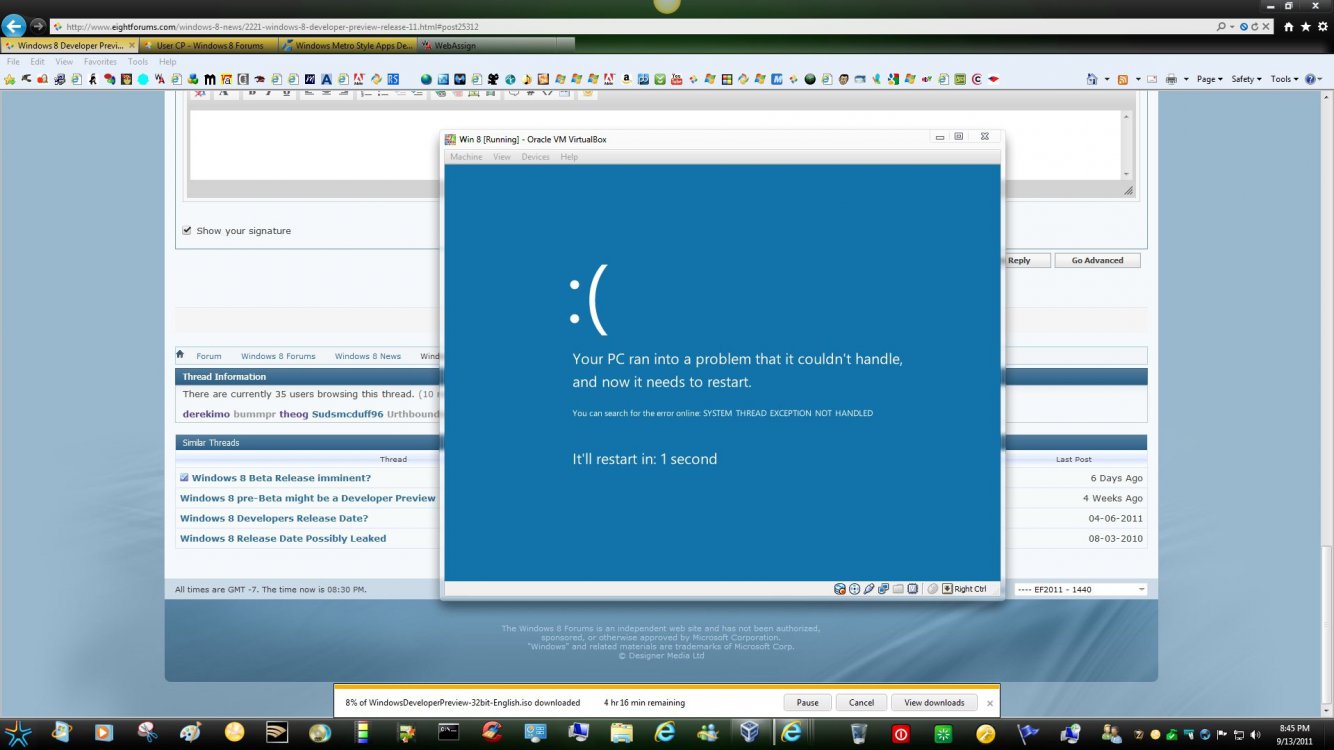
Task: Open the Devices menu in VirtualBox
Action: (535, 157)
